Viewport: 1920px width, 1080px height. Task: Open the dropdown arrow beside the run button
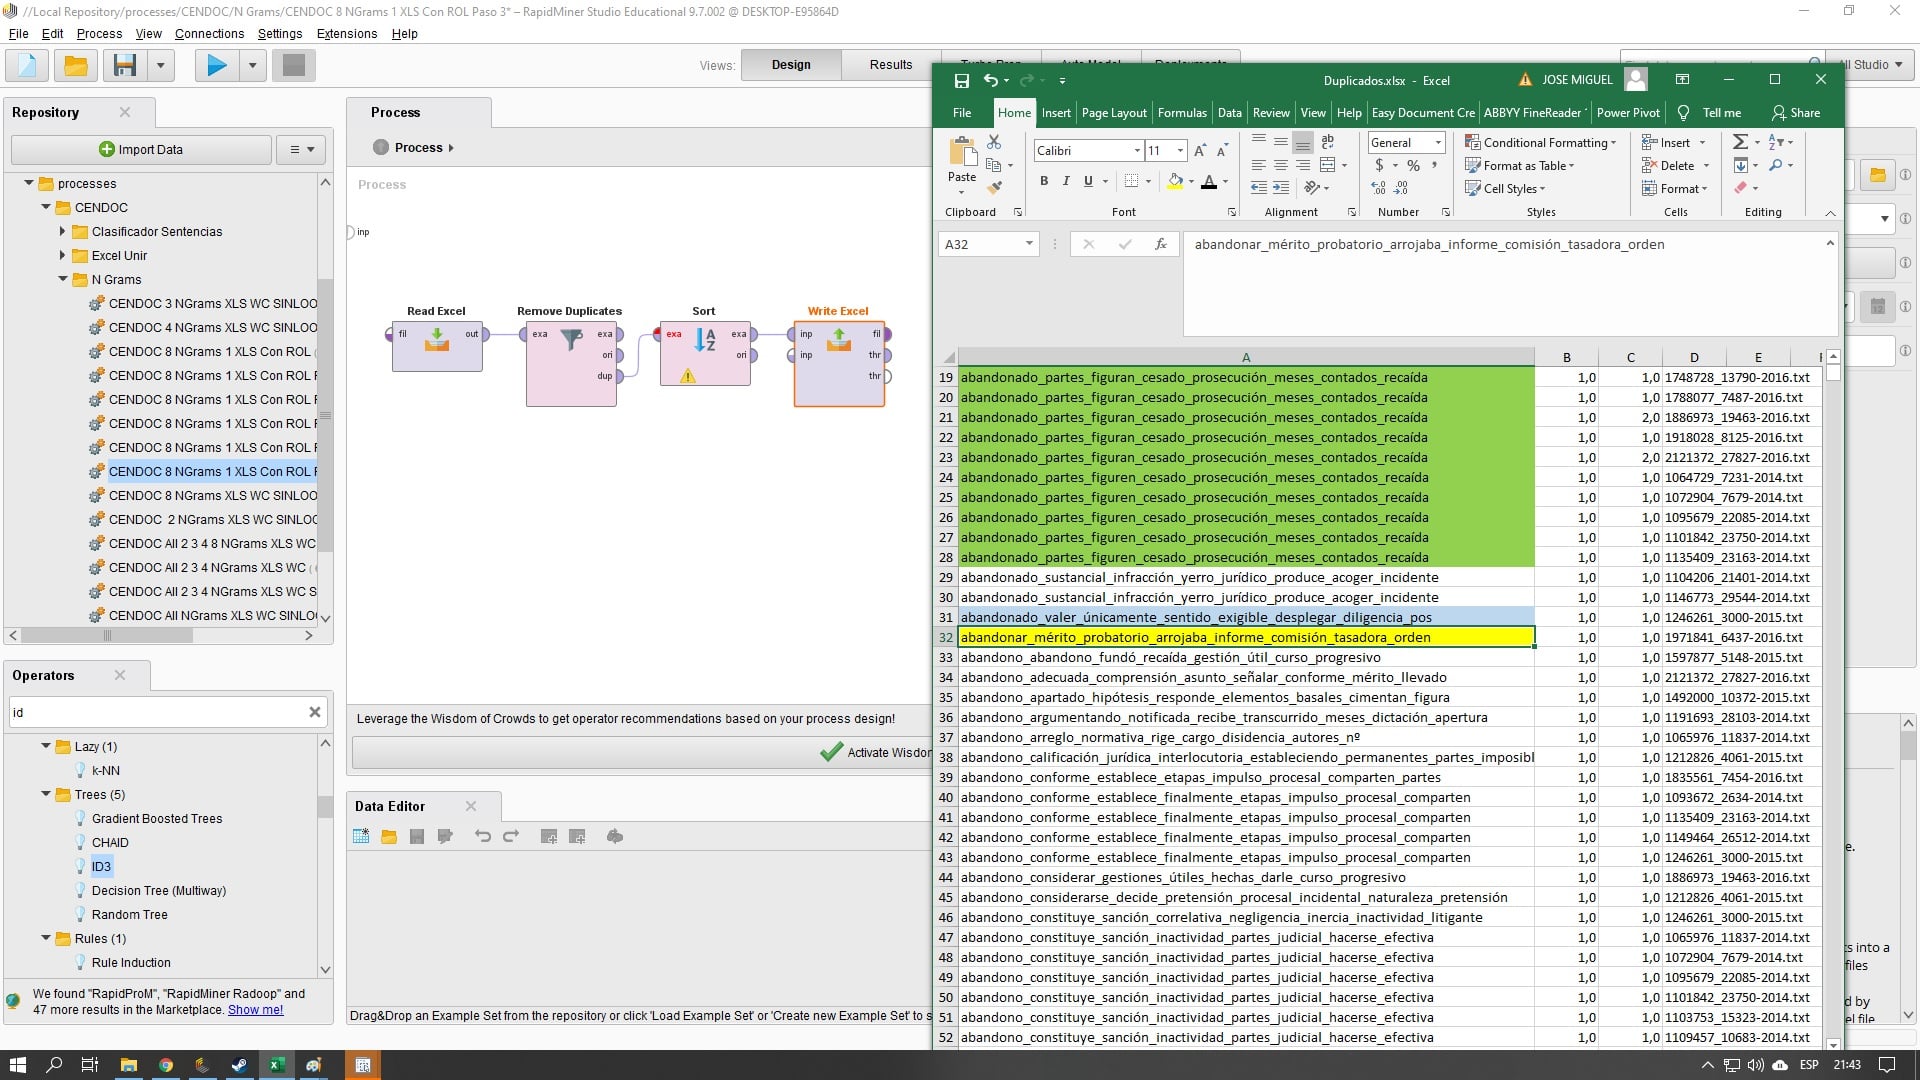tap(252, 66)
